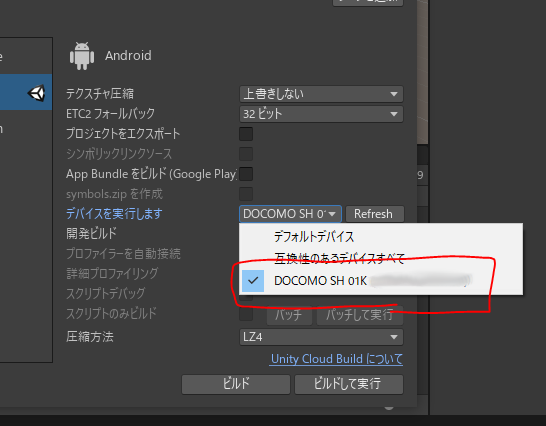Viewport: 546px width, 426px height.
Task: Click the デバイスを実行します label
Action: point(114,214)
